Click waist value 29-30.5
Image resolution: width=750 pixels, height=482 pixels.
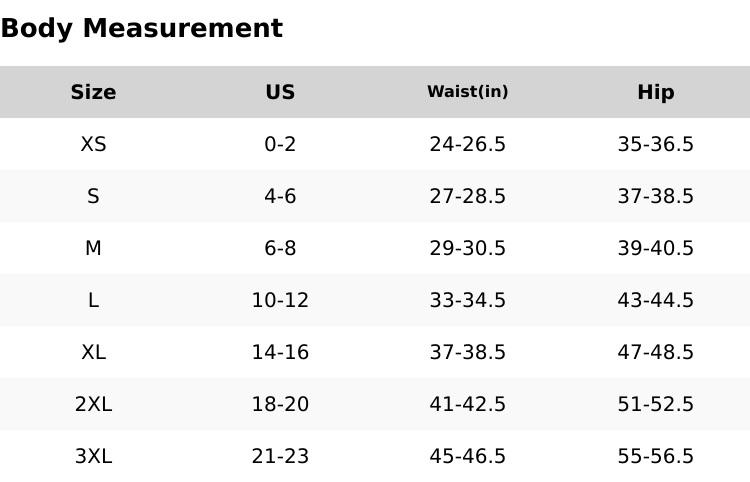click(x=467, y=248)
